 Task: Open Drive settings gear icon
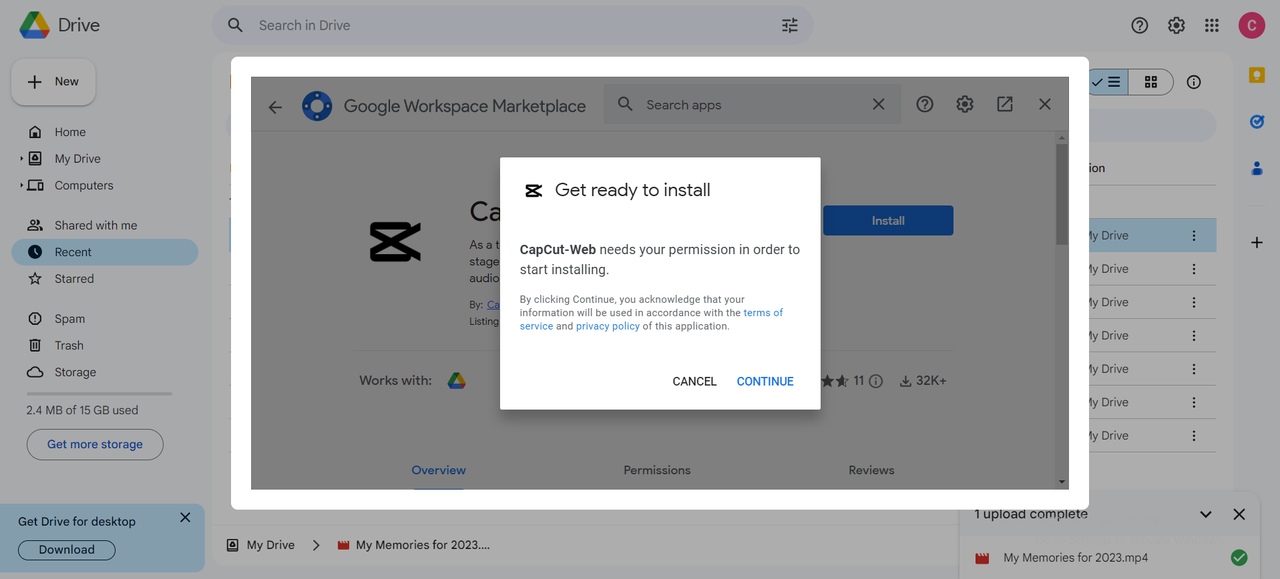(x=1177, y=25)
